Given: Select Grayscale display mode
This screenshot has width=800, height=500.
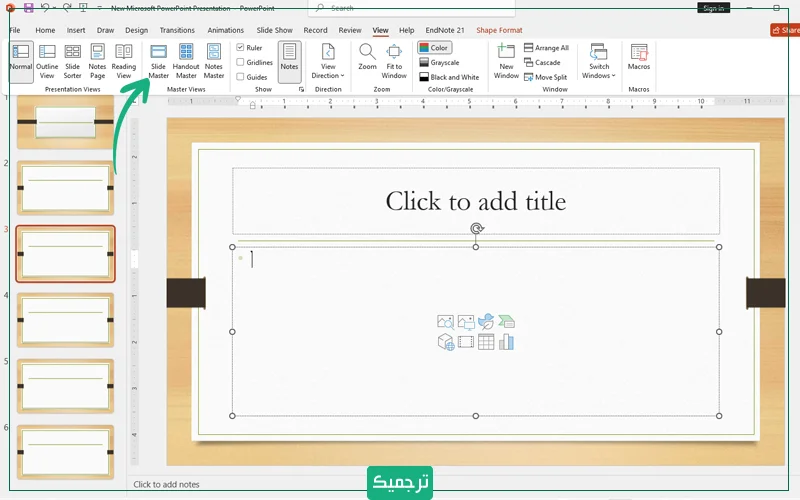Looking at the screenshot, I should click(x=439, y=62).
